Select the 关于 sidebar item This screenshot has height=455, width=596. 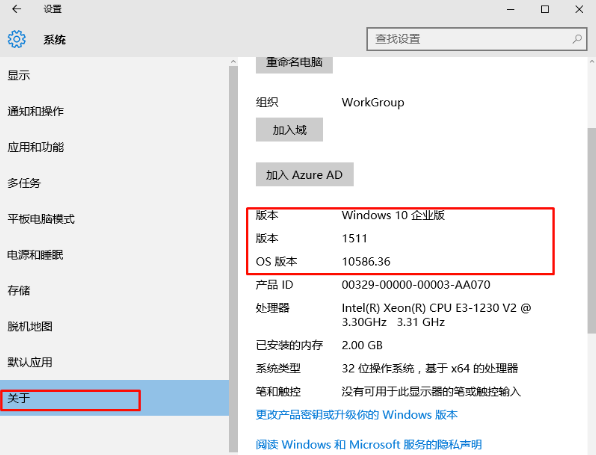(114, 398)
